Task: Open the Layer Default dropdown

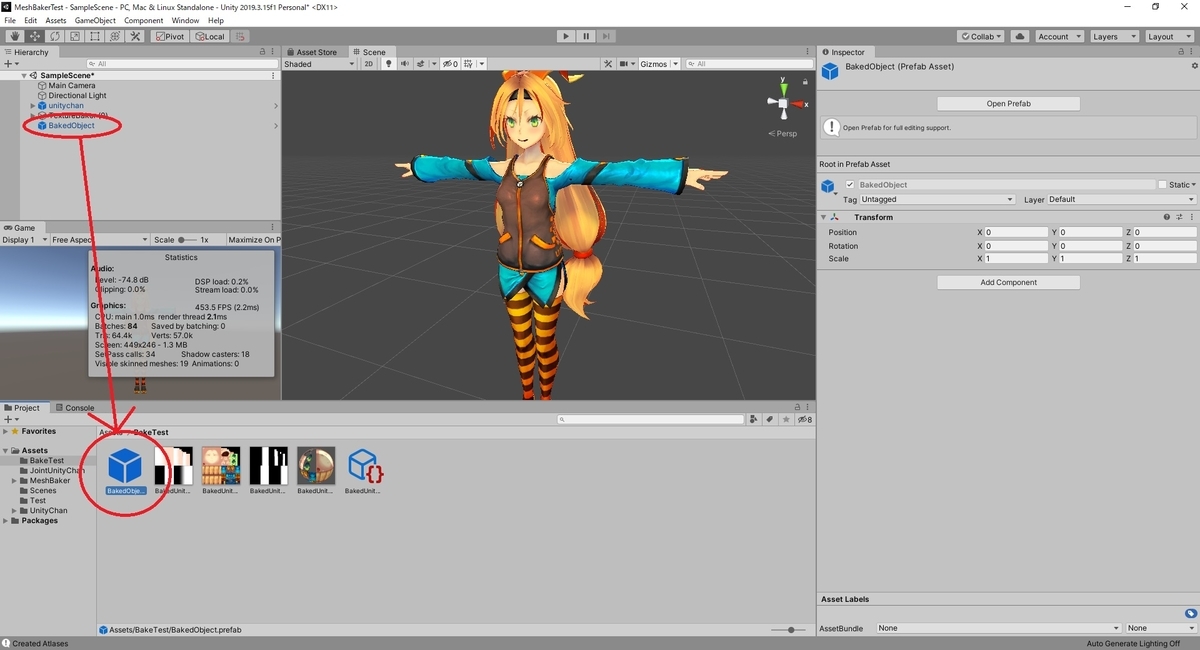Action: 1120,199
